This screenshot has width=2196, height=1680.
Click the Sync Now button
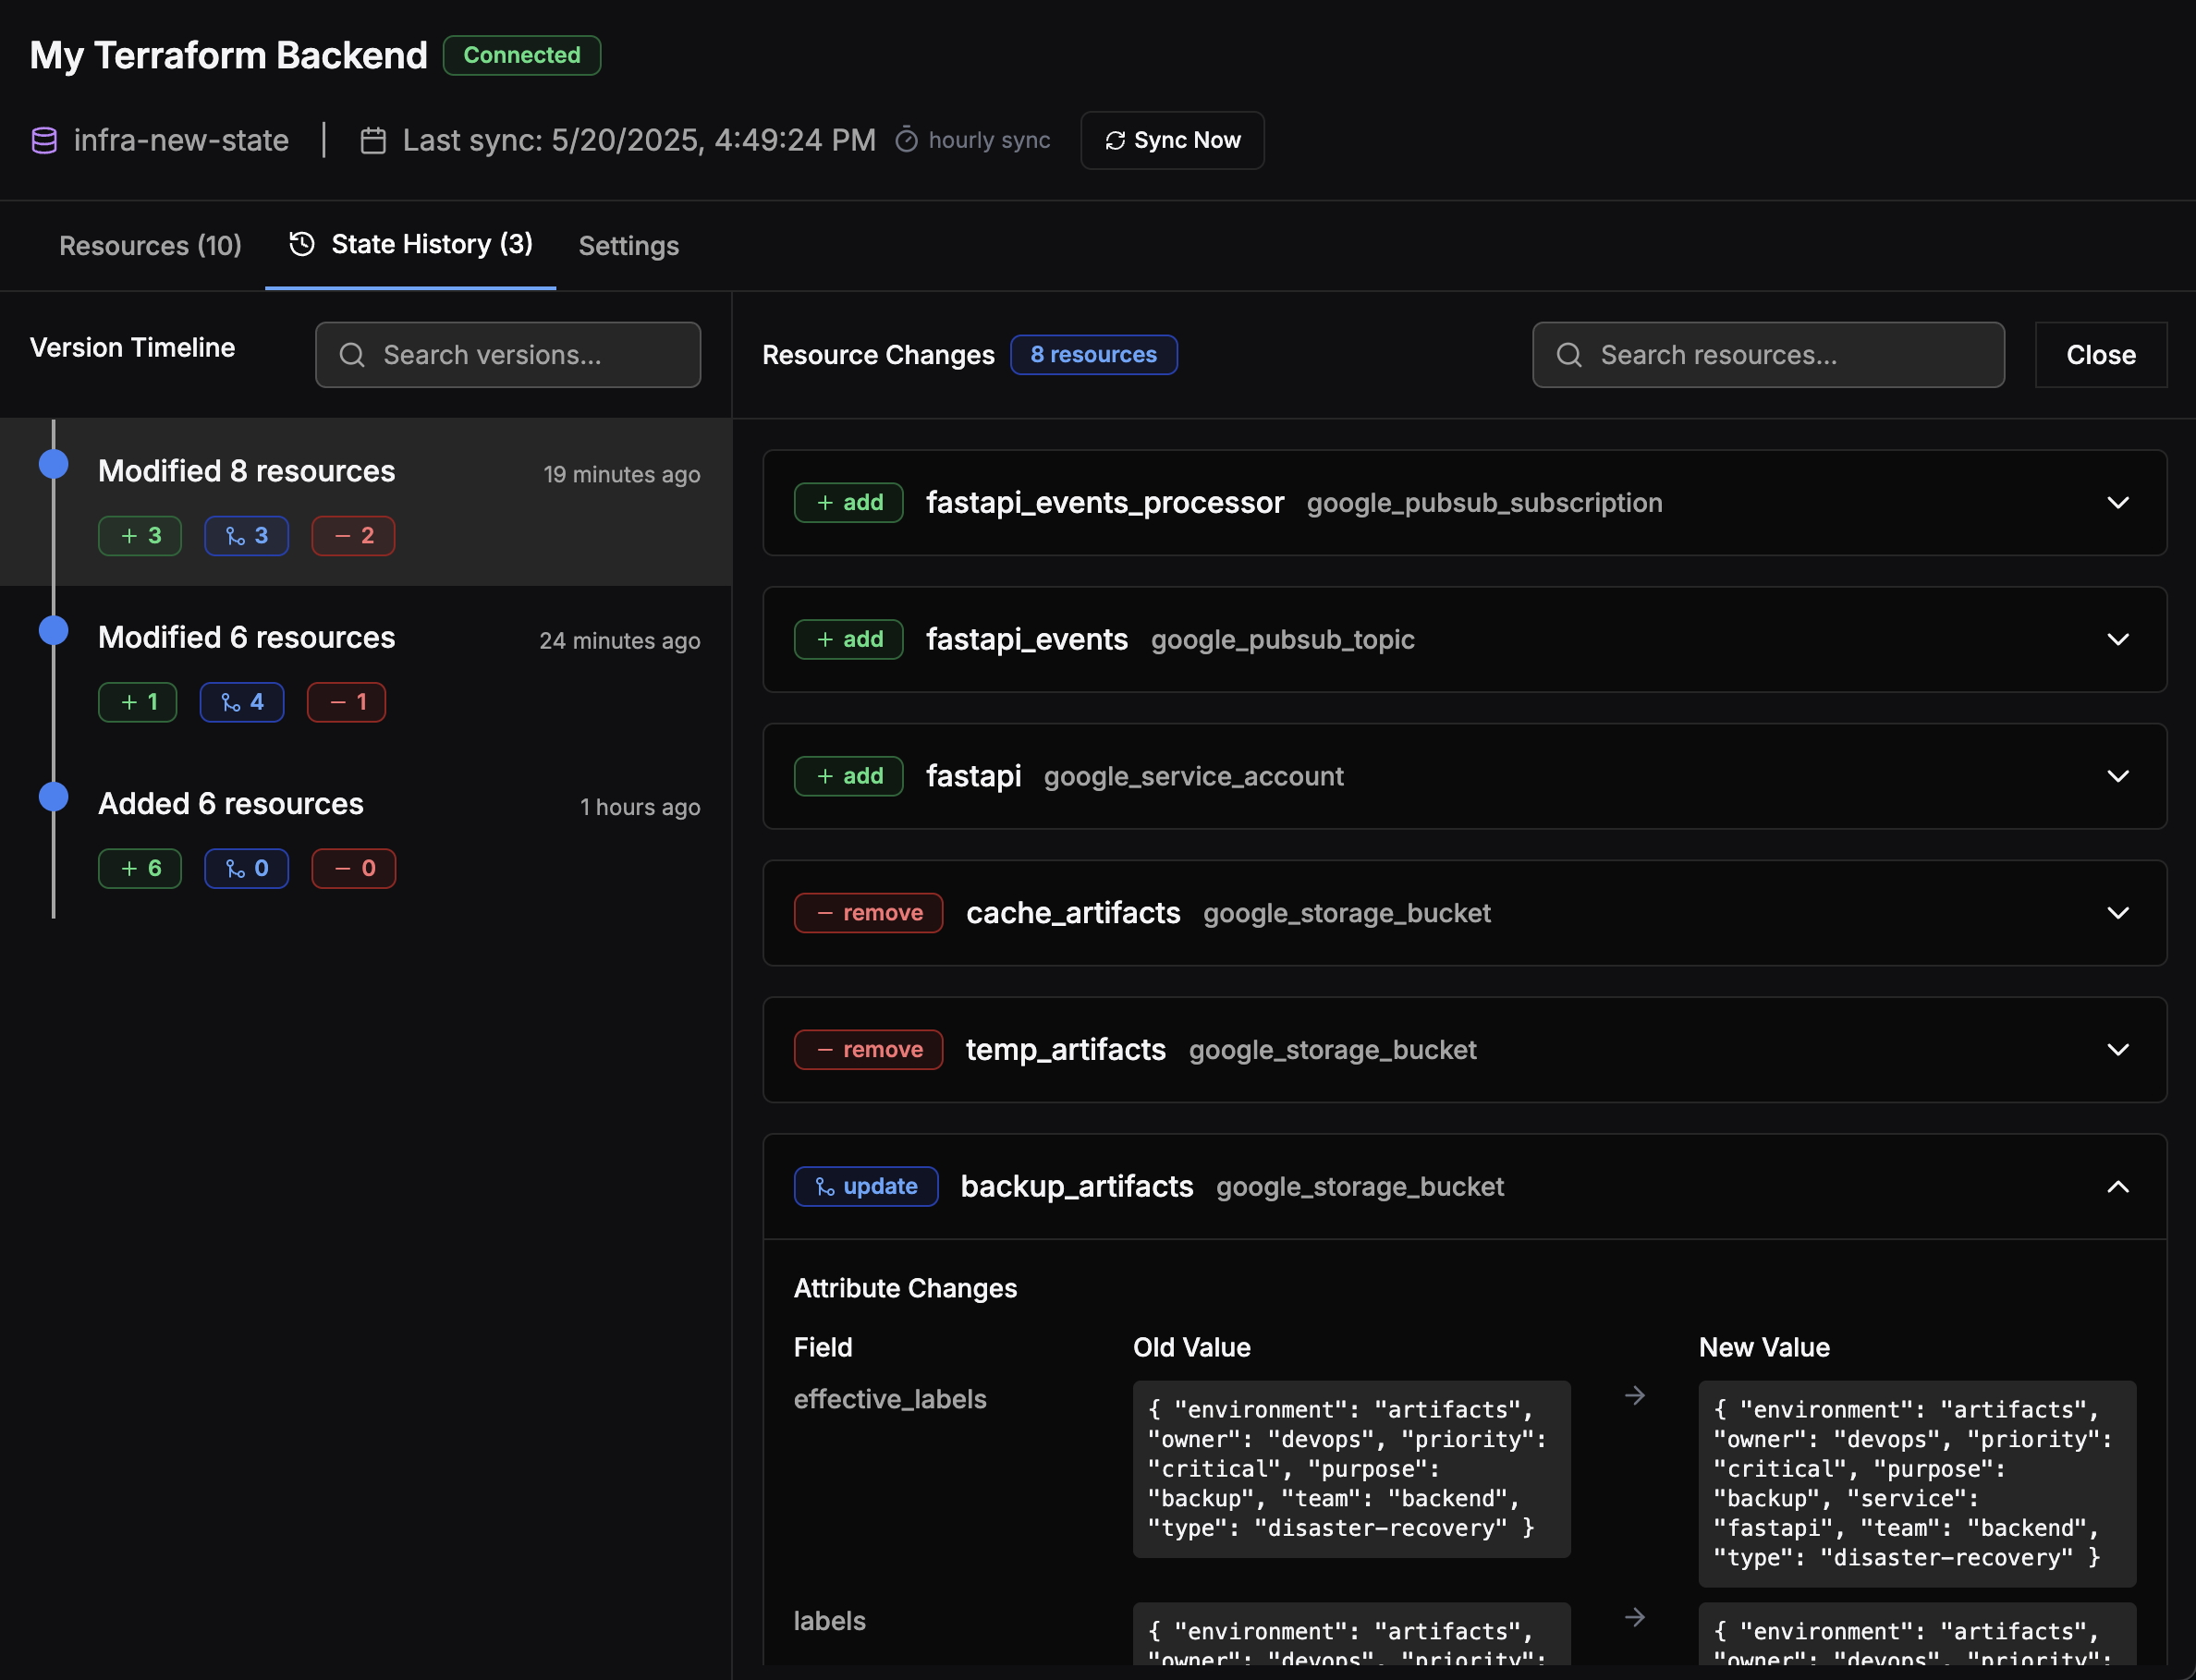click(1172, 140)
